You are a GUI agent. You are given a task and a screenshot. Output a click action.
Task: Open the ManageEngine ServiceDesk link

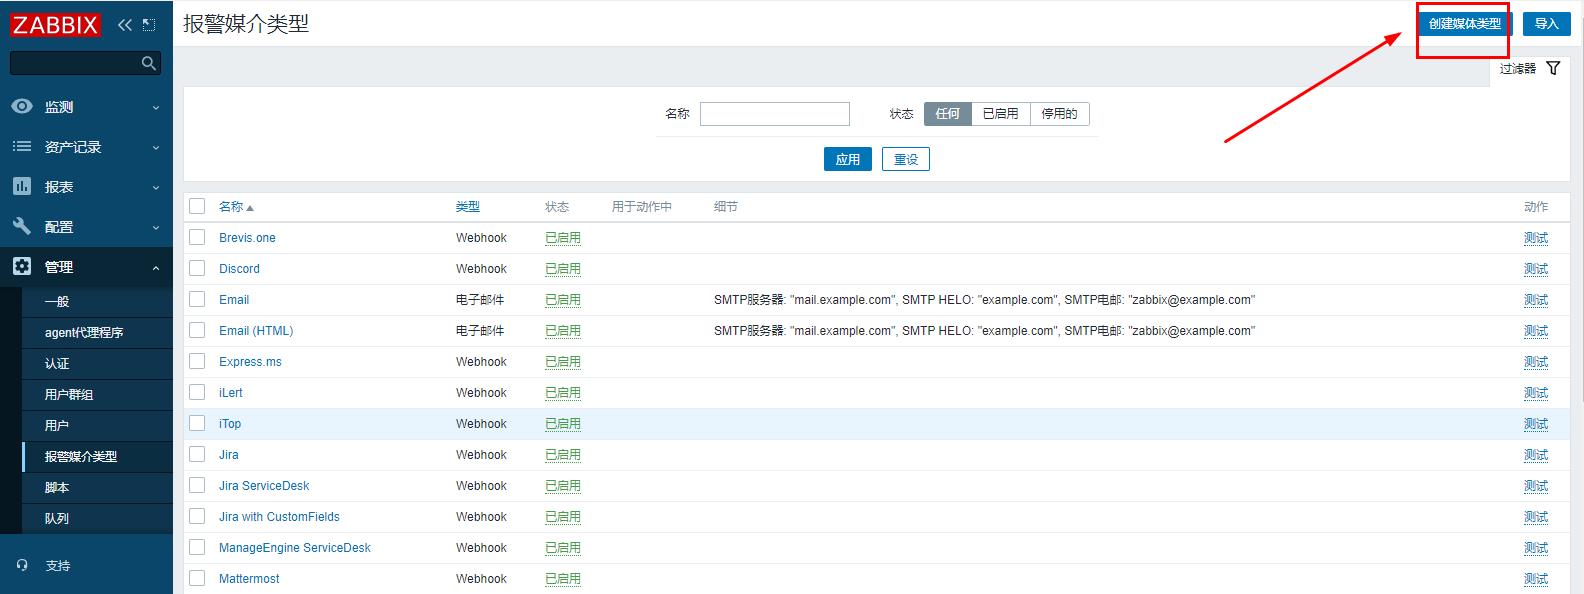coord(295,548)
